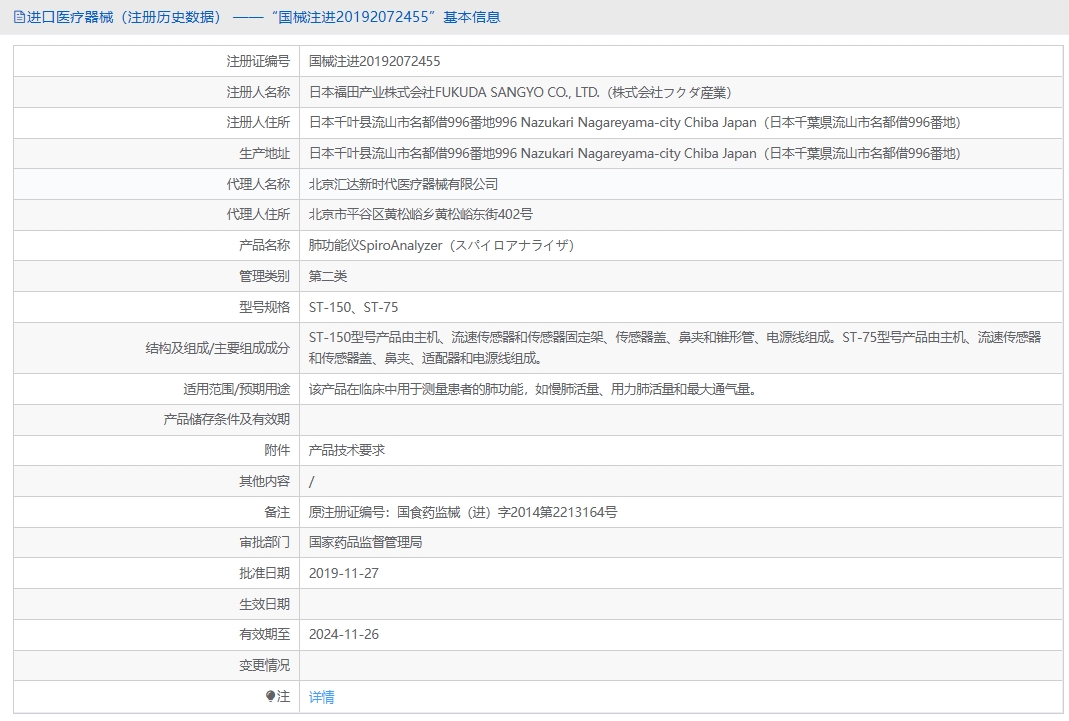Click agent address 北京市平谷区黄松峪乡
Viewport: 1069px width, 721px height.
pos(421,214)
